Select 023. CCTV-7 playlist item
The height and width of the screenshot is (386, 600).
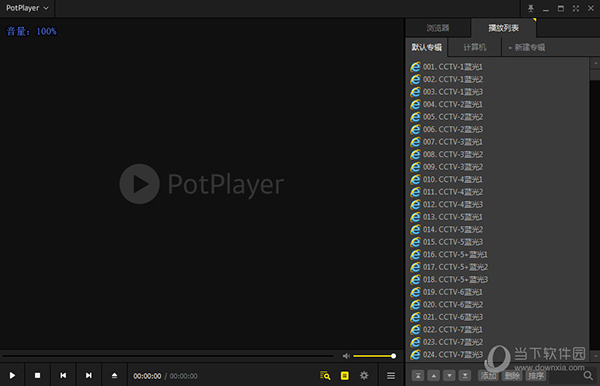497,342
